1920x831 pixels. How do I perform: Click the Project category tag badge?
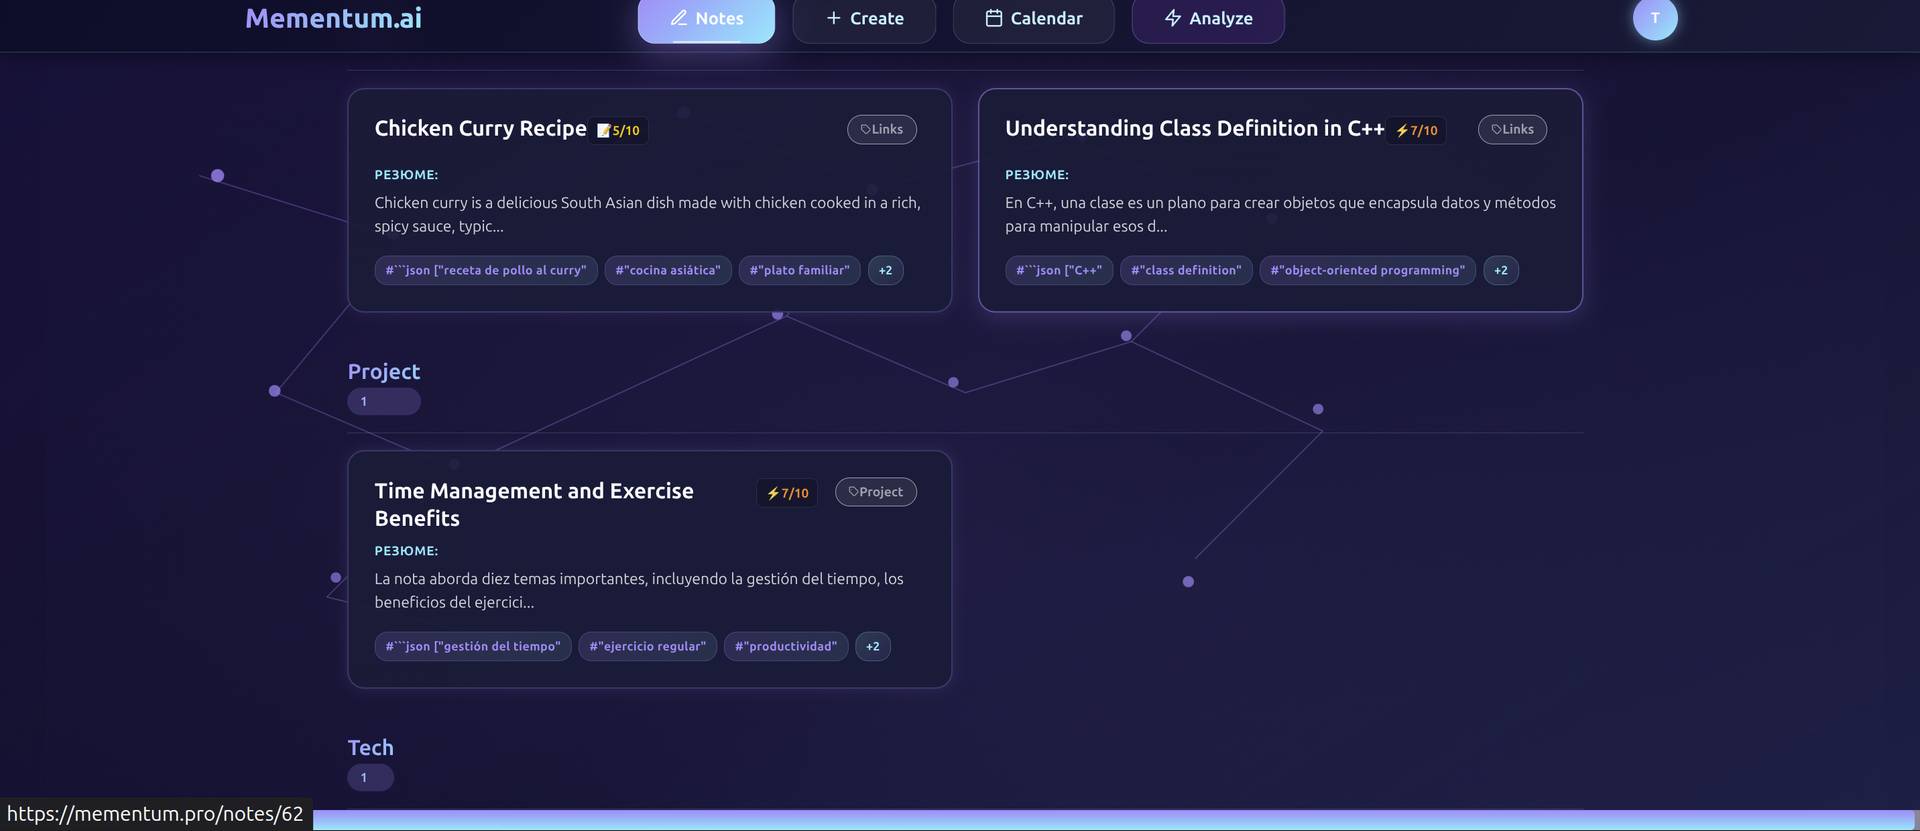point(875,492)
